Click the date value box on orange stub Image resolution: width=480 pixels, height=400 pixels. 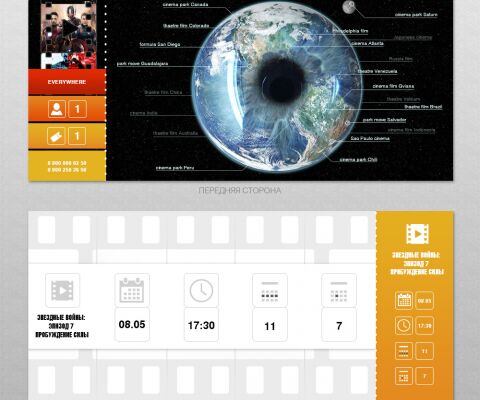(424, 300)
